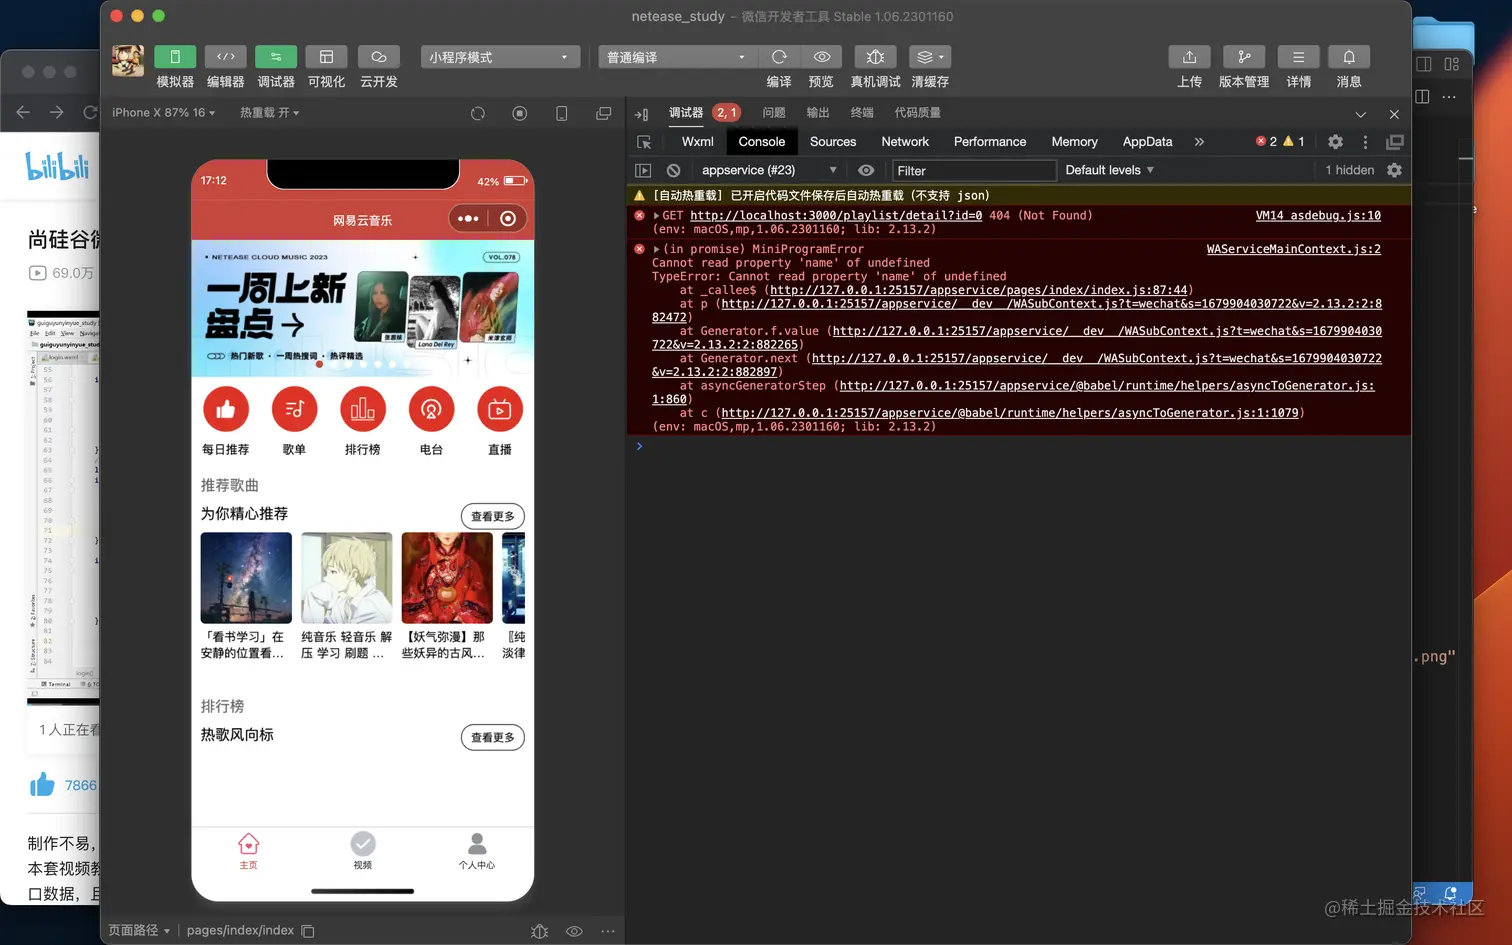Click the 清缓存 clear cache icon

click(x=929, y=57)
